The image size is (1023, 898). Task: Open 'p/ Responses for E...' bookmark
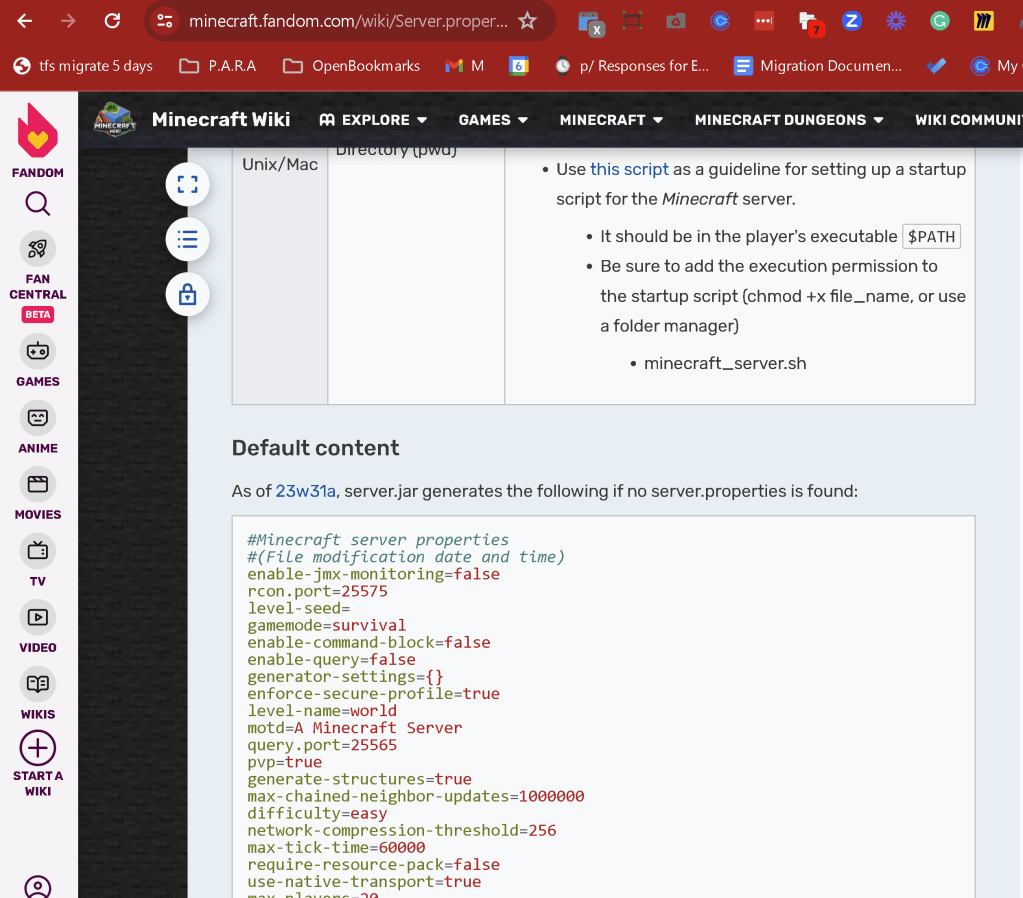coord(632,66)
